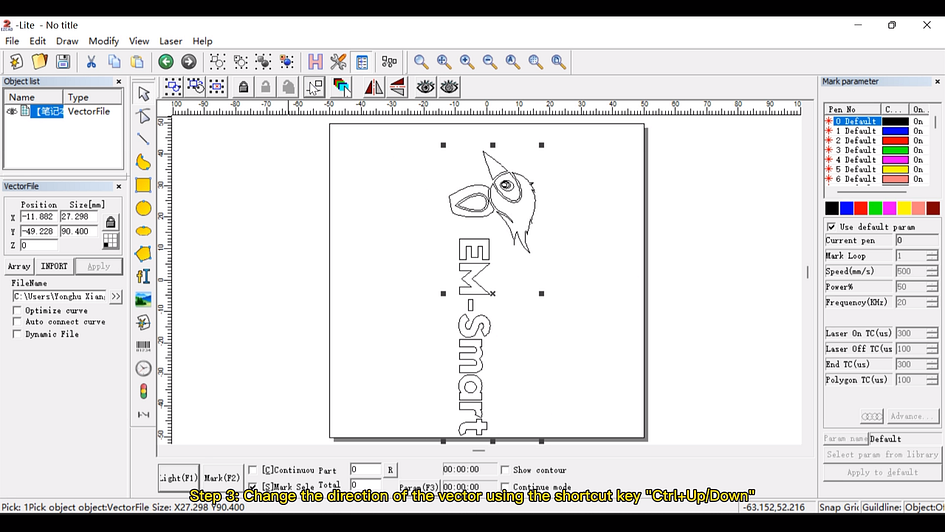945x532 pixels.
Task: Pick the red color swatch in palette
Action: point(861,208)
